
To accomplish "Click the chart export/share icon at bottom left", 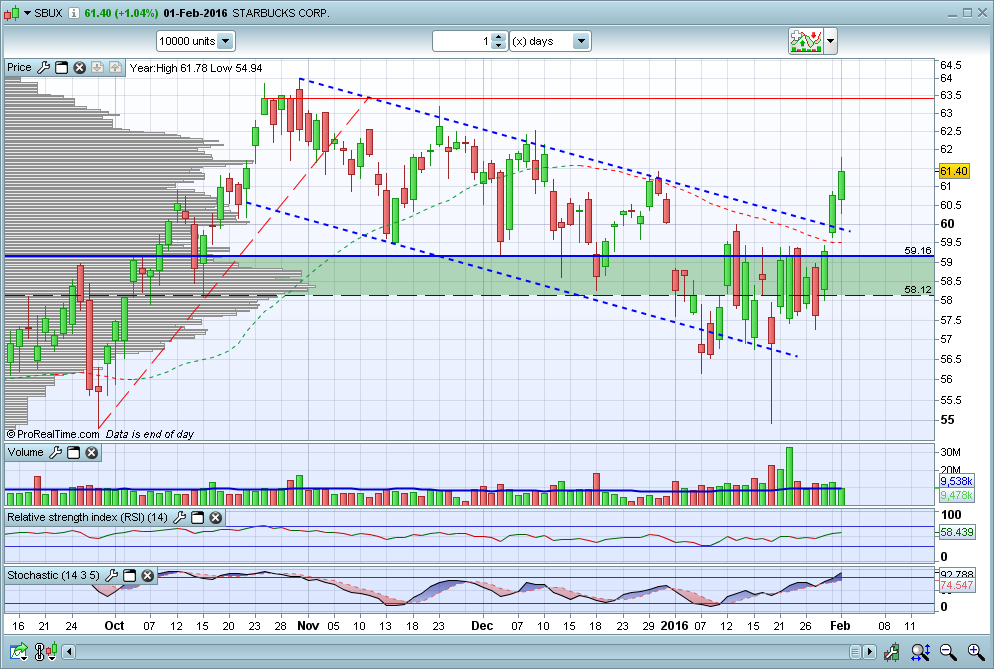I will [x=18, y=651].
